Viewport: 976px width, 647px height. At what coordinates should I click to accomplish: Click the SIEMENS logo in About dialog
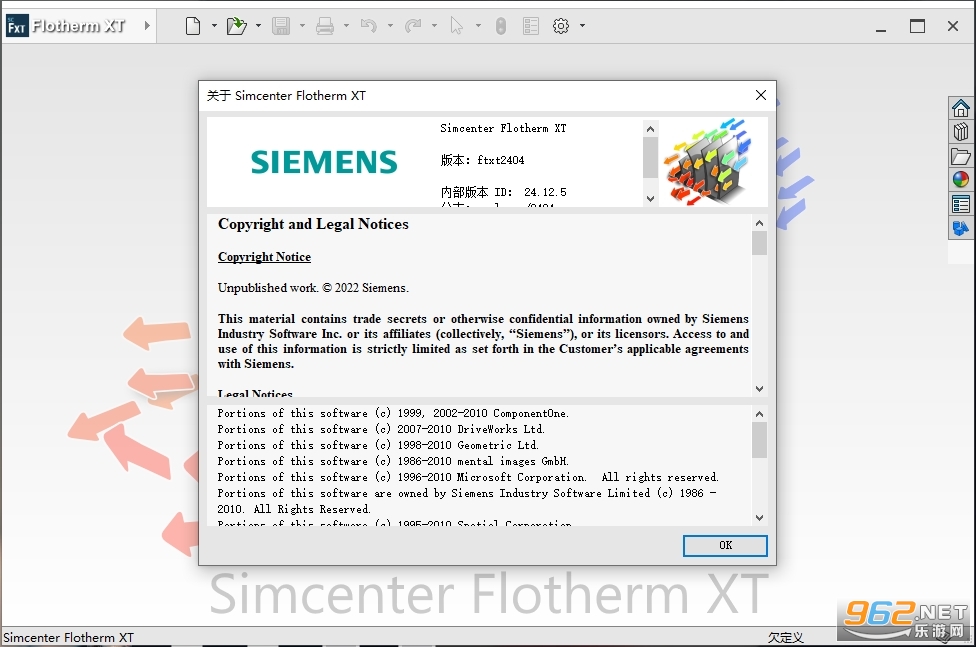(x=324, y=162)
